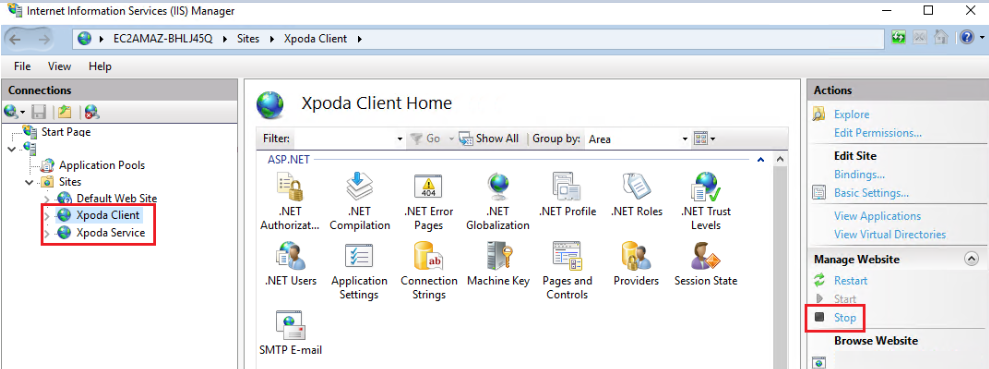
Task: Click Explore in Actions pane
Action: coord(851,114)
